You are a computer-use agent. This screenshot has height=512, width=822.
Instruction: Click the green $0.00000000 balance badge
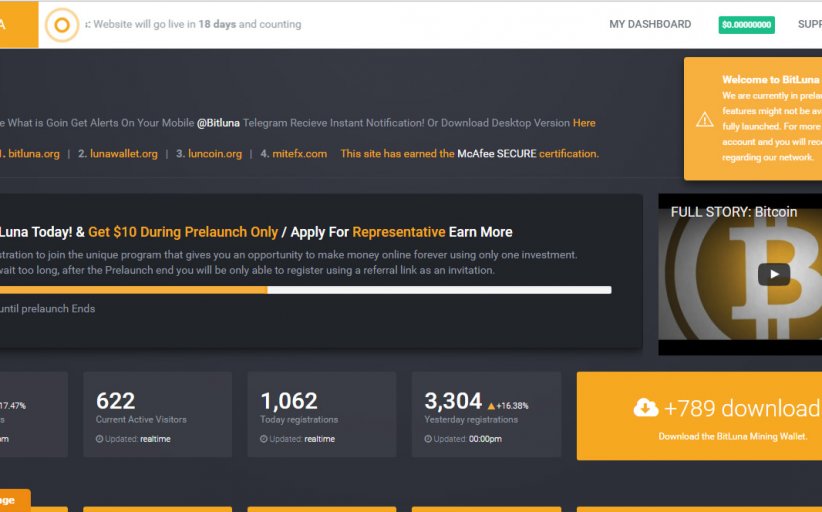coord(746,25)
